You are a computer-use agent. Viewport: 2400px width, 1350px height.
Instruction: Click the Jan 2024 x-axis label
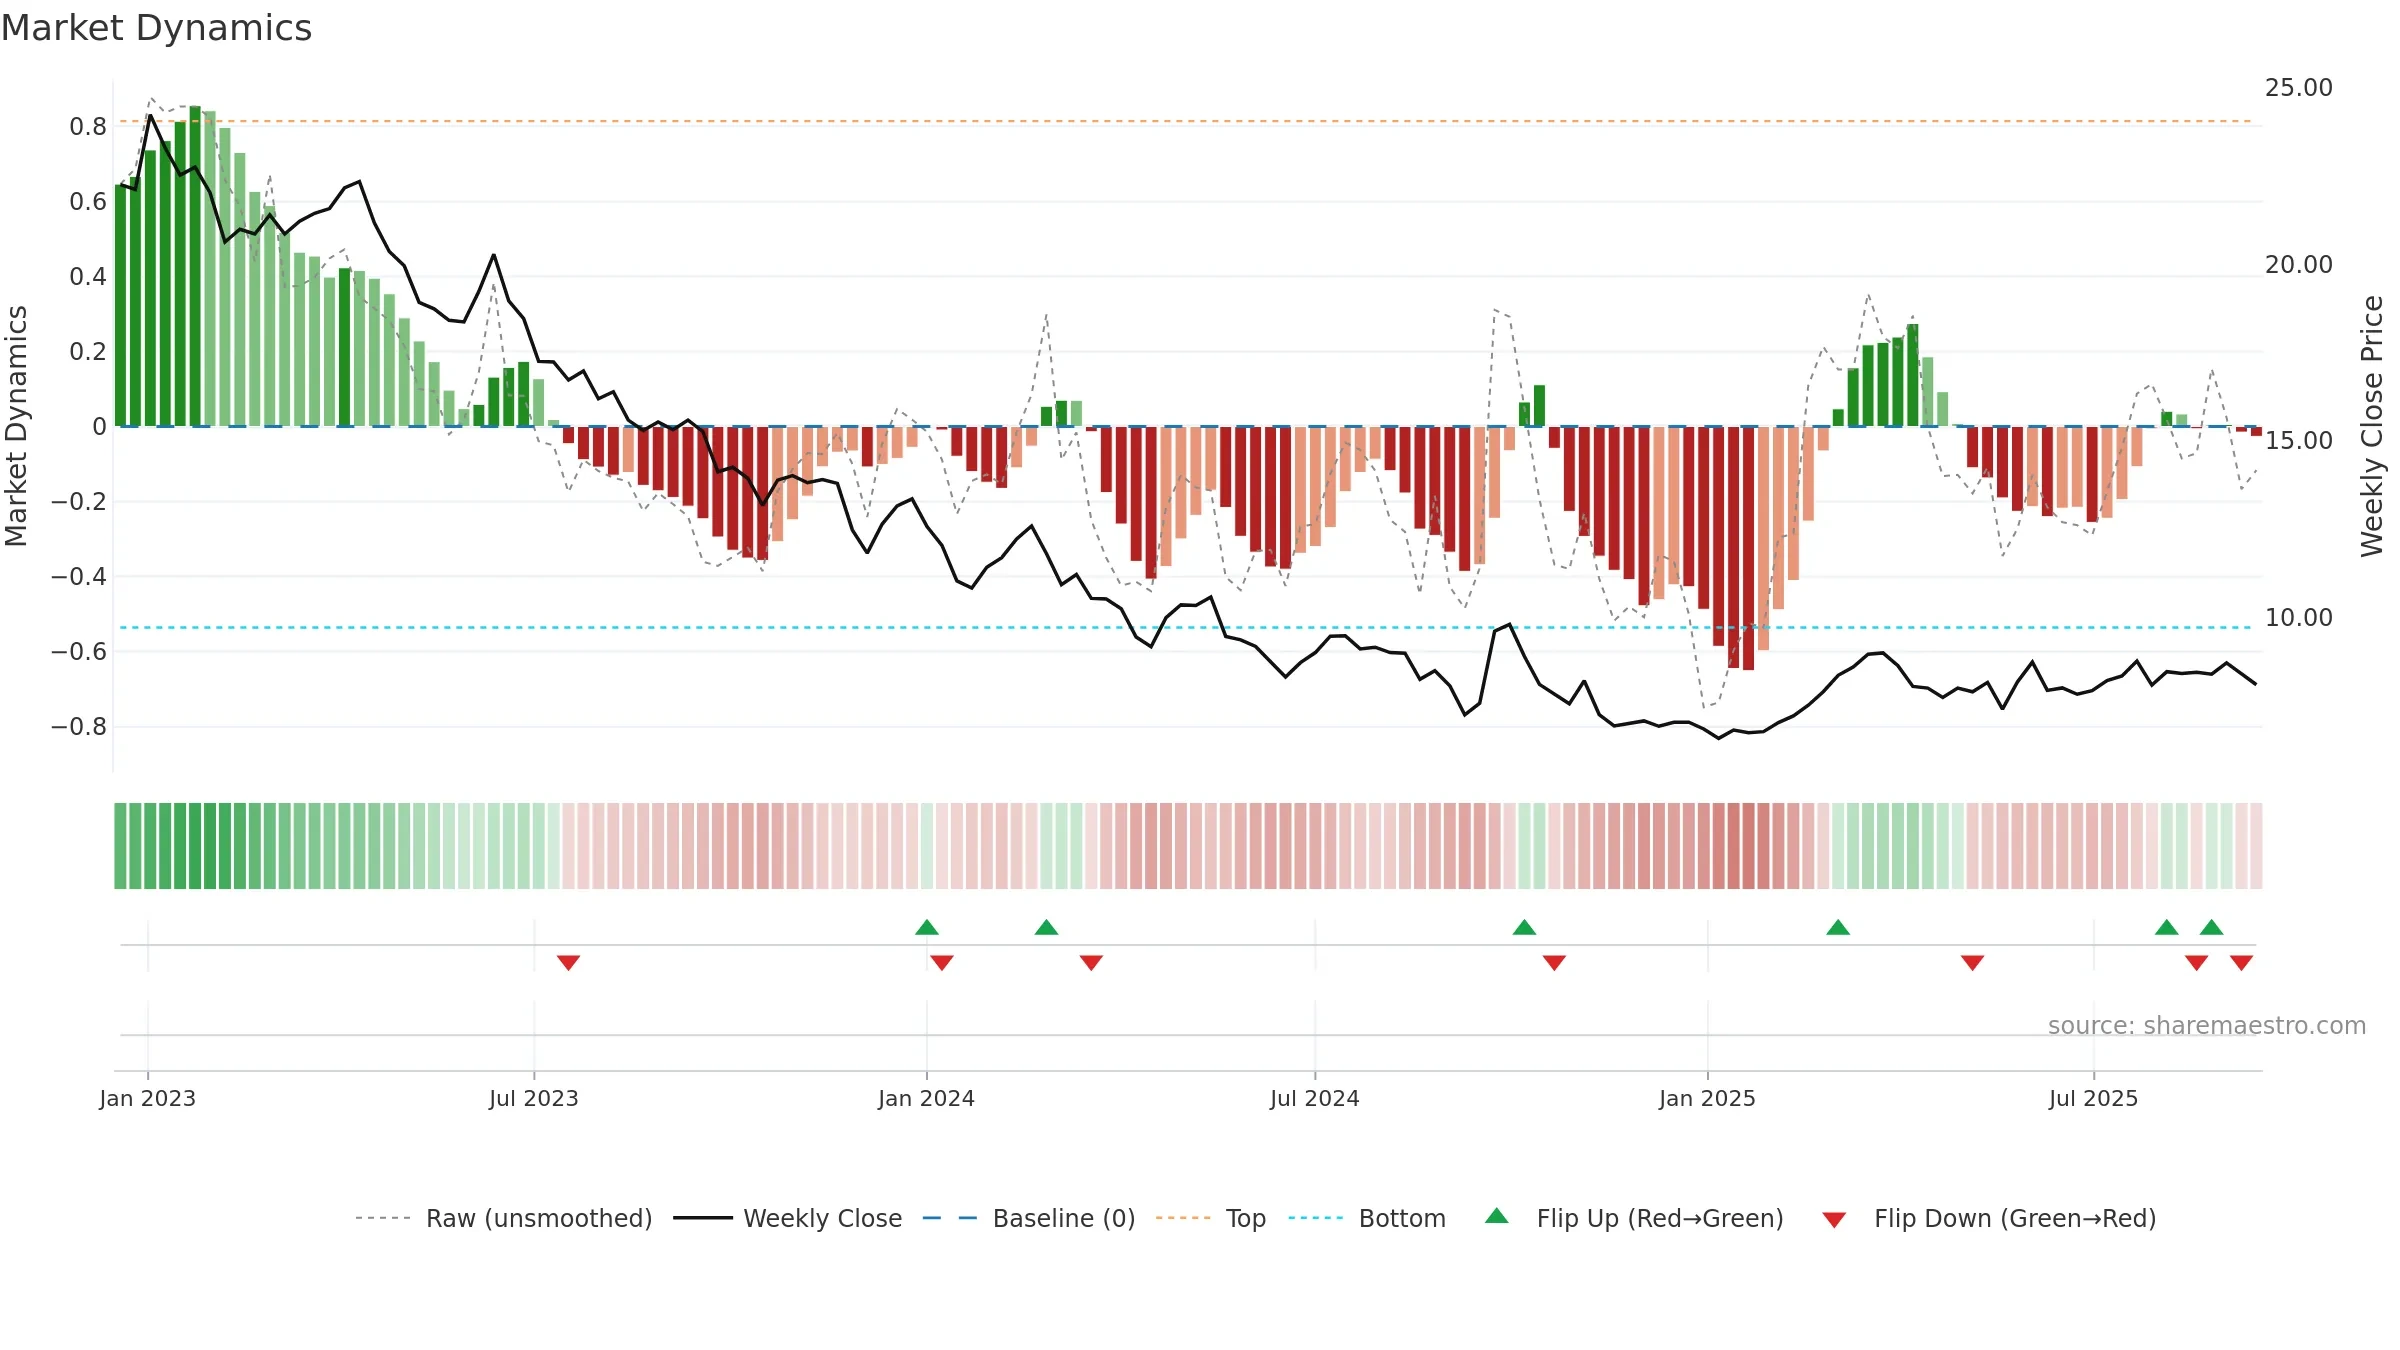pyautogui.click(x=927, y=1098)
